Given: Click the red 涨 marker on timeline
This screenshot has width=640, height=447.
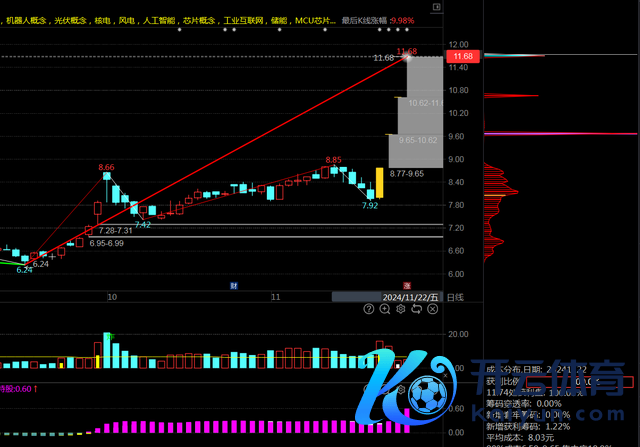Looking at the screenshot, I should pos(406,285).
